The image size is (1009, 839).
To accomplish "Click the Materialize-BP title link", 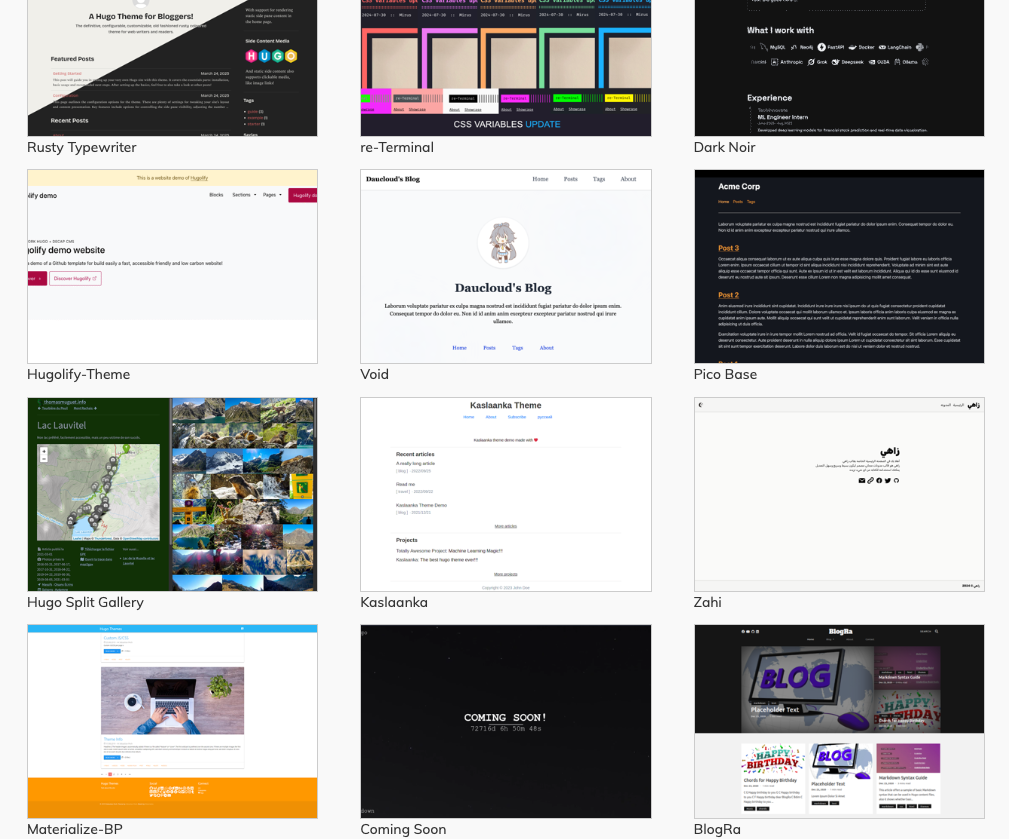I will (75, 829).
